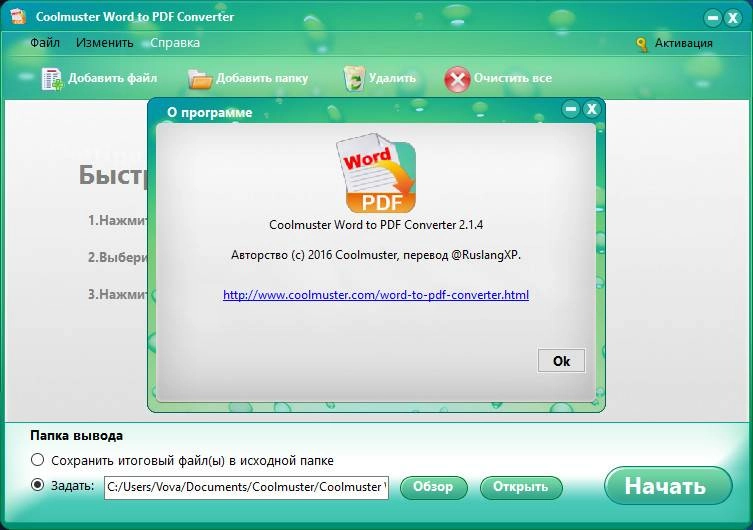Viewport: 753px width, 530px height.
Task: Click the Удалить toolbar label
Action: tap(392, 78)
